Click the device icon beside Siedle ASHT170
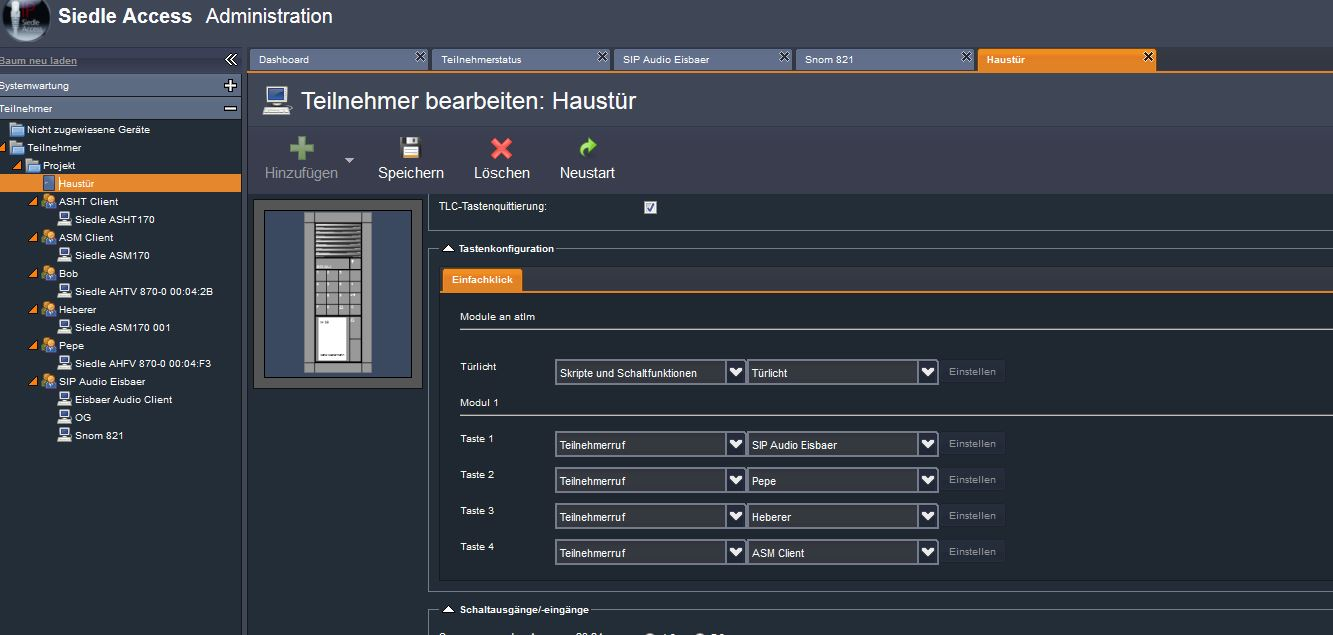The image size is (1333, 635). [65, 219]
